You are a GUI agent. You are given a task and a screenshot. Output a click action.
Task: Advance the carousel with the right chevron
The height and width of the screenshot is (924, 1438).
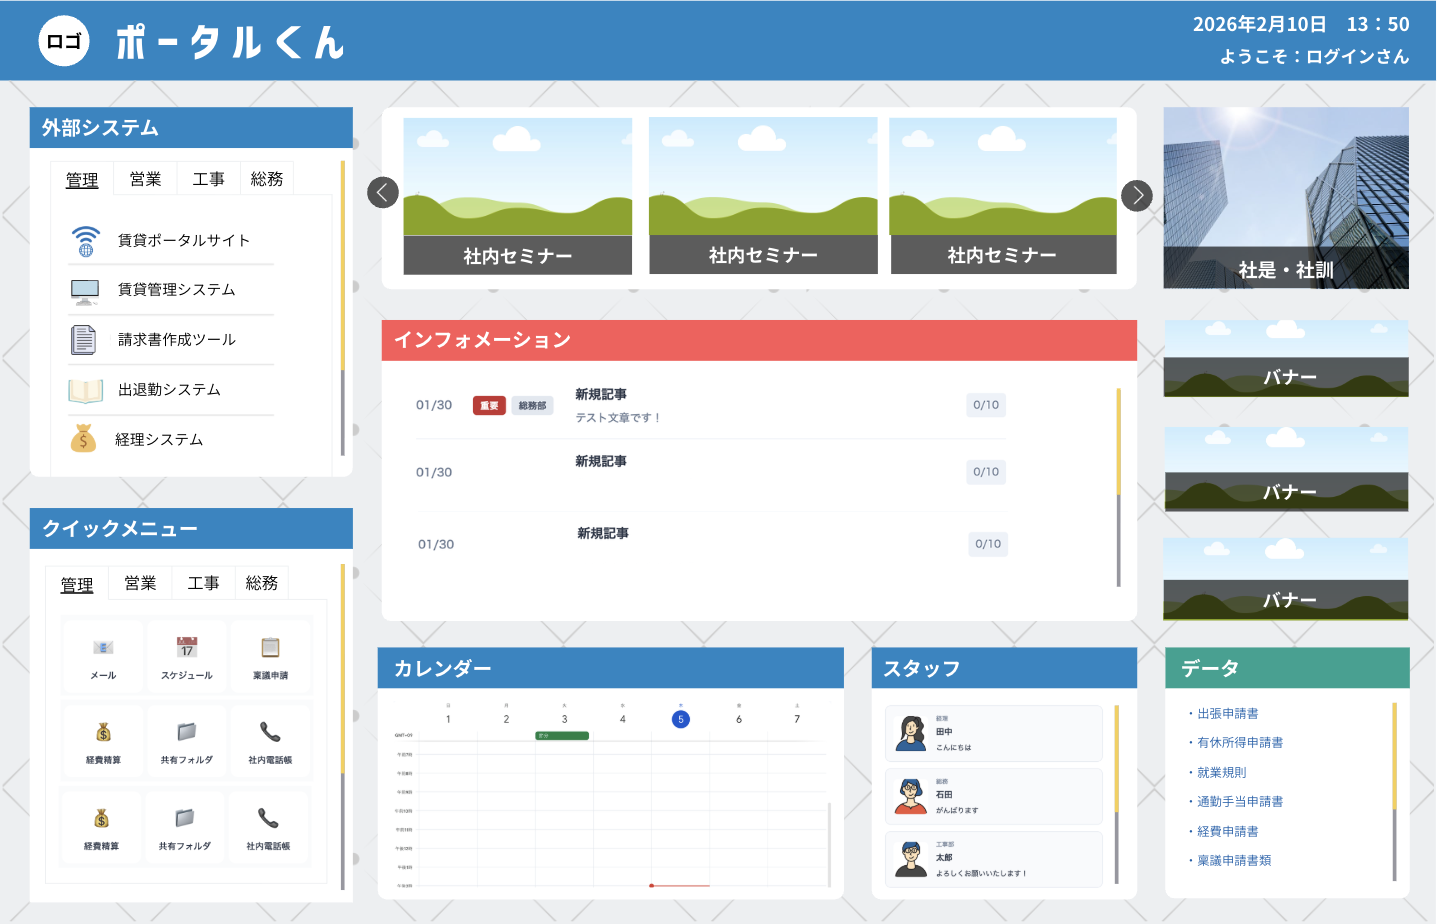(1136, 196)
